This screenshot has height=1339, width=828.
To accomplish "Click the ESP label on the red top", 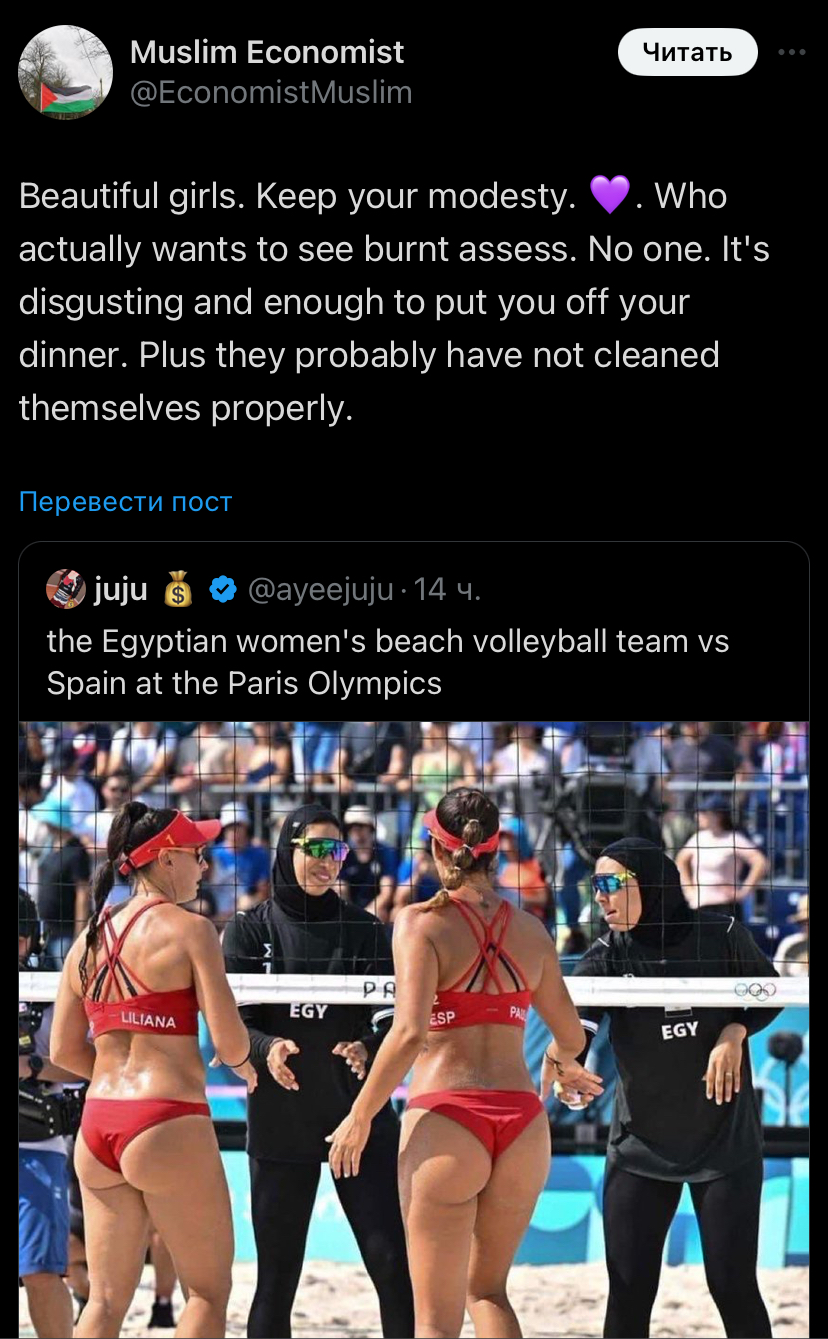I will coord(442,1018).
